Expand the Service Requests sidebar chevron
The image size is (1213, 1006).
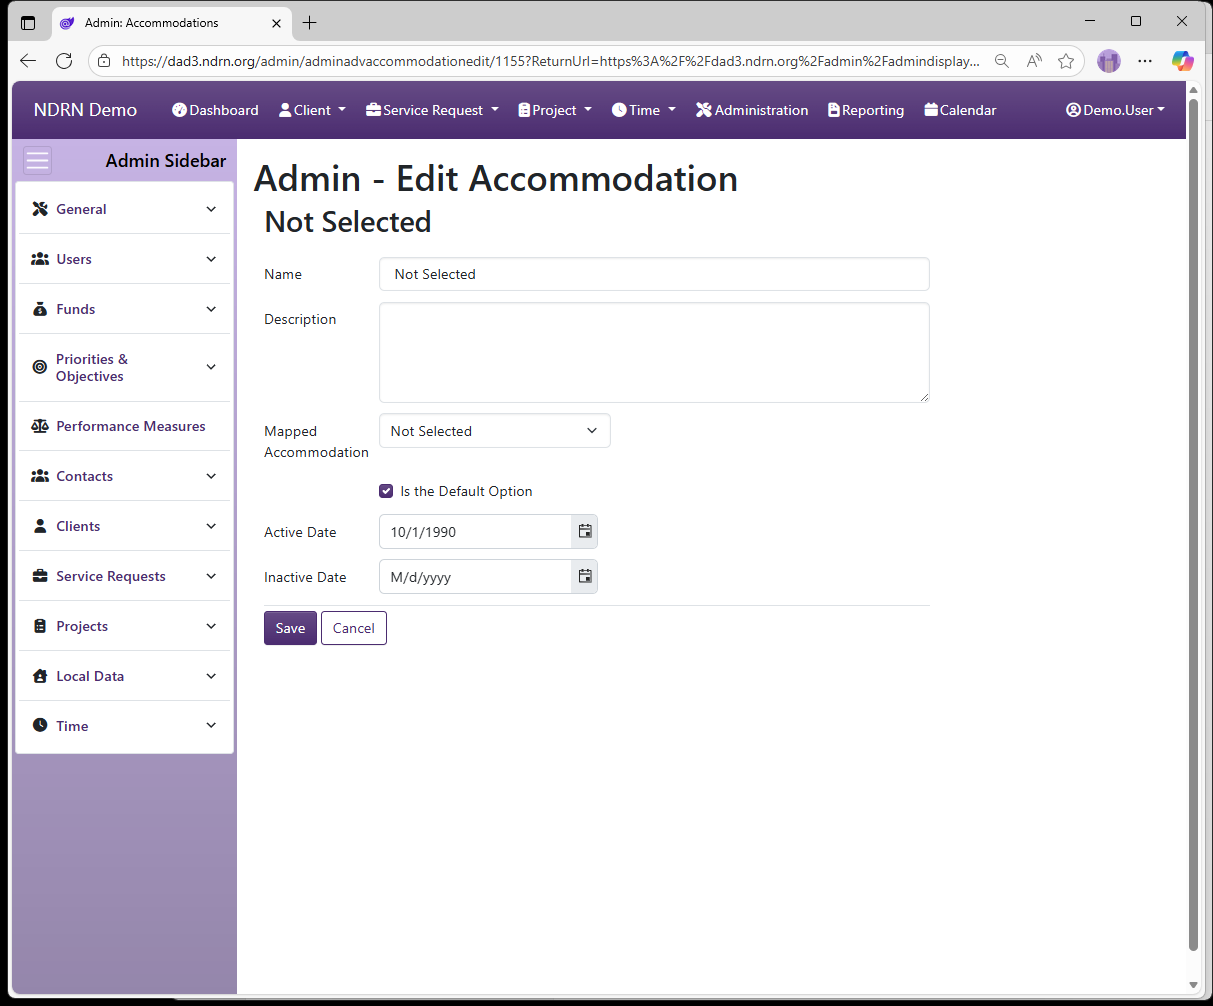211,576
